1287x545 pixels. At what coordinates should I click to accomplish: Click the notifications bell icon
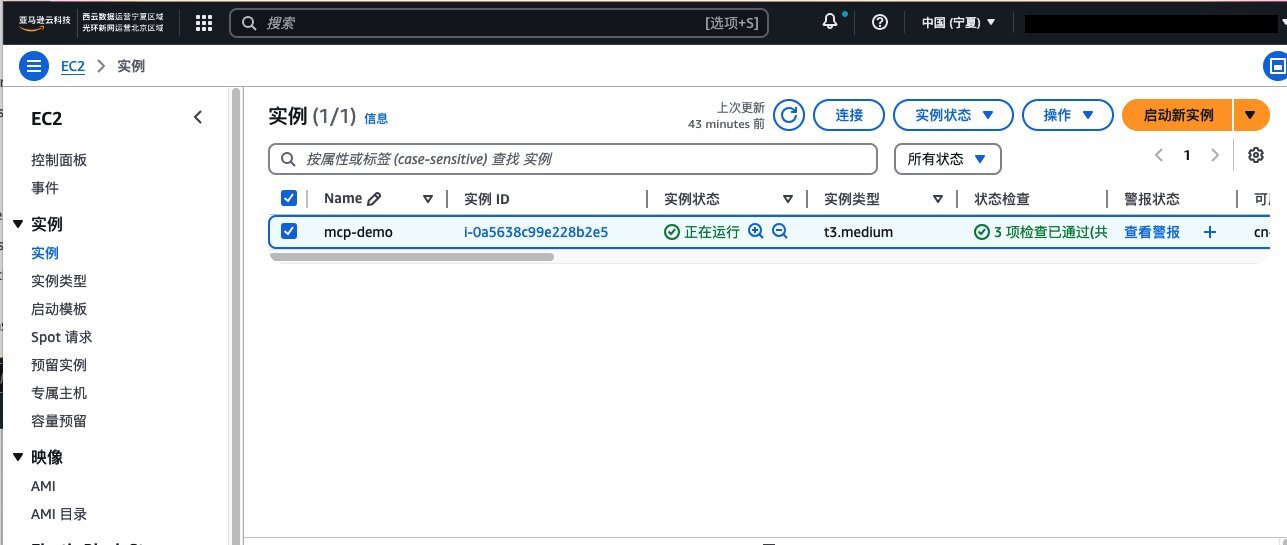point(830,22)
